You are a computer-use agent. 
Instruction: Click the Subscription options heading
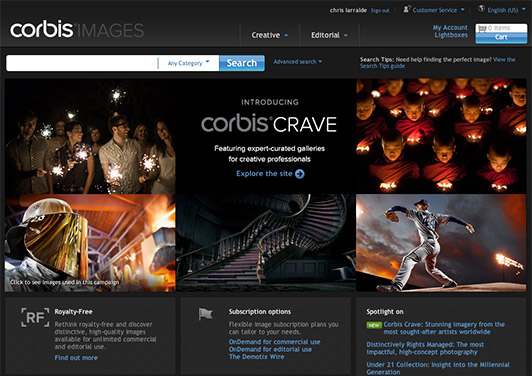(260, 312)
